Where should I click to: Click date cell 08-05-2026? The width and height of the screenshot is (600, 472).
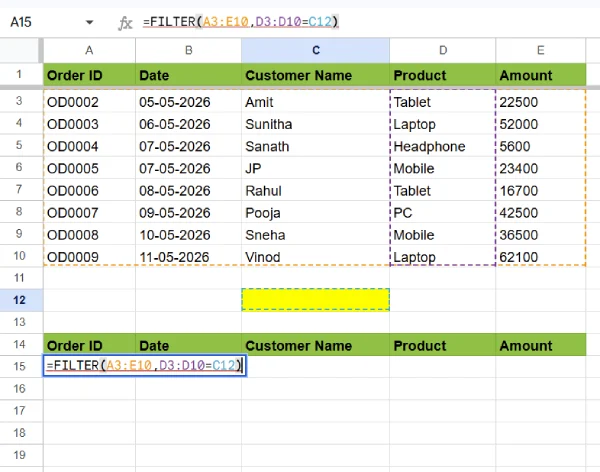[188, 191]
